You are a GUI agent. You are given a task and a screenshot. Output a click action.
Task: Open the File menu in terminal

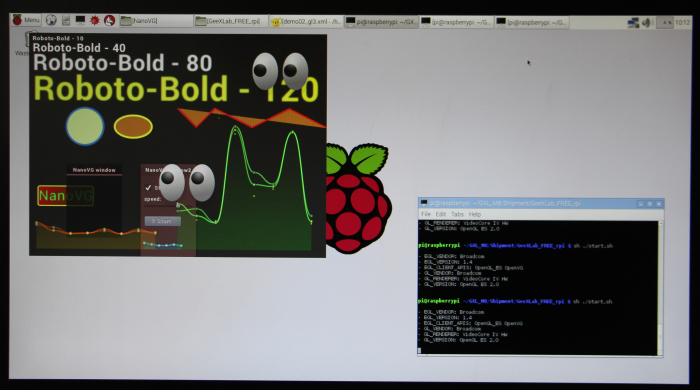(x=426, y=214)
